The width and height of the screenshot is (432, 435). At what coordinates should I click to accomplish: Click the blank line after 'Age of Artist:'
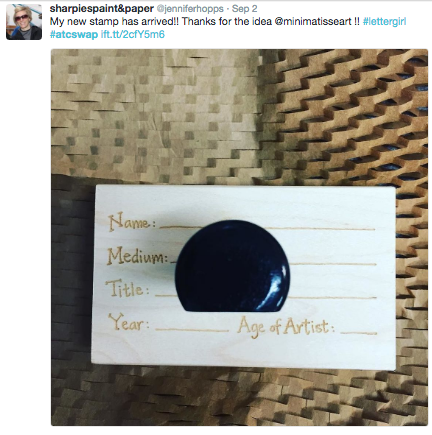coord(359,333)
